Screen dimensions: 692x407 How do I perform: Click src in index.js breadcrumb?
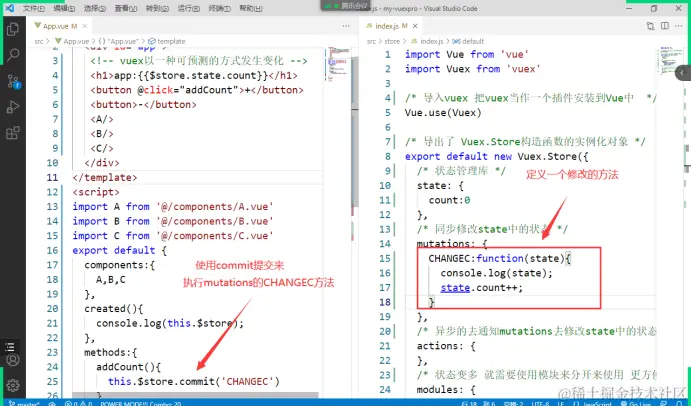[371, 41]
